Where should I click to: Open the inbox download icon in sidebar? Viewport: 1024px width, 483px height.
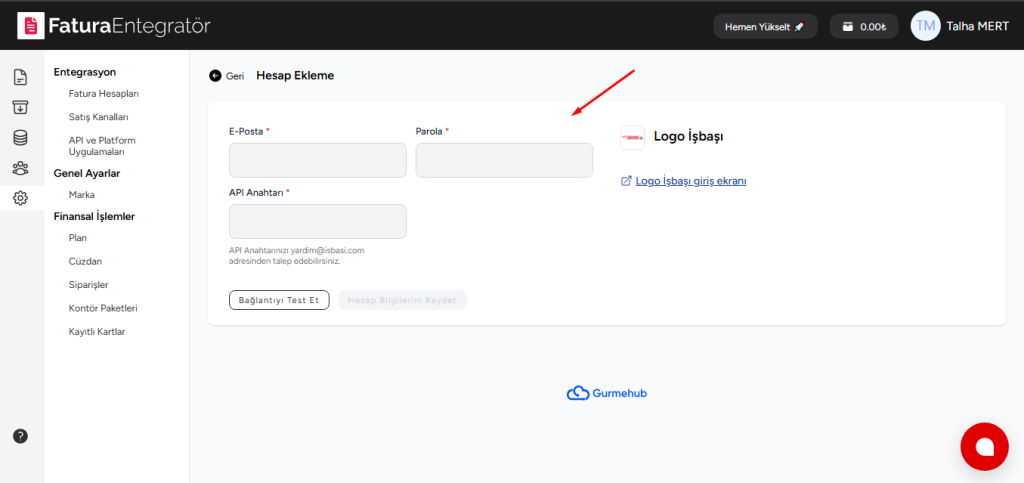(20, 107)
